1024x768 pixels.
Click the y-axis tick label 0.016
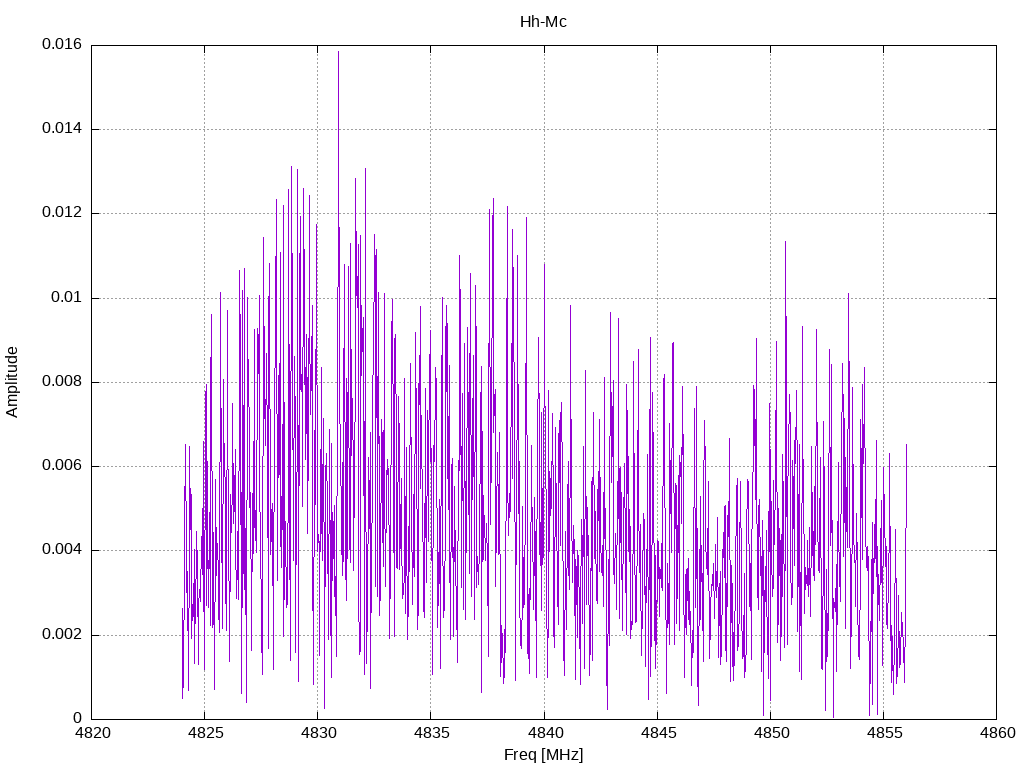(x=62, y=44)
